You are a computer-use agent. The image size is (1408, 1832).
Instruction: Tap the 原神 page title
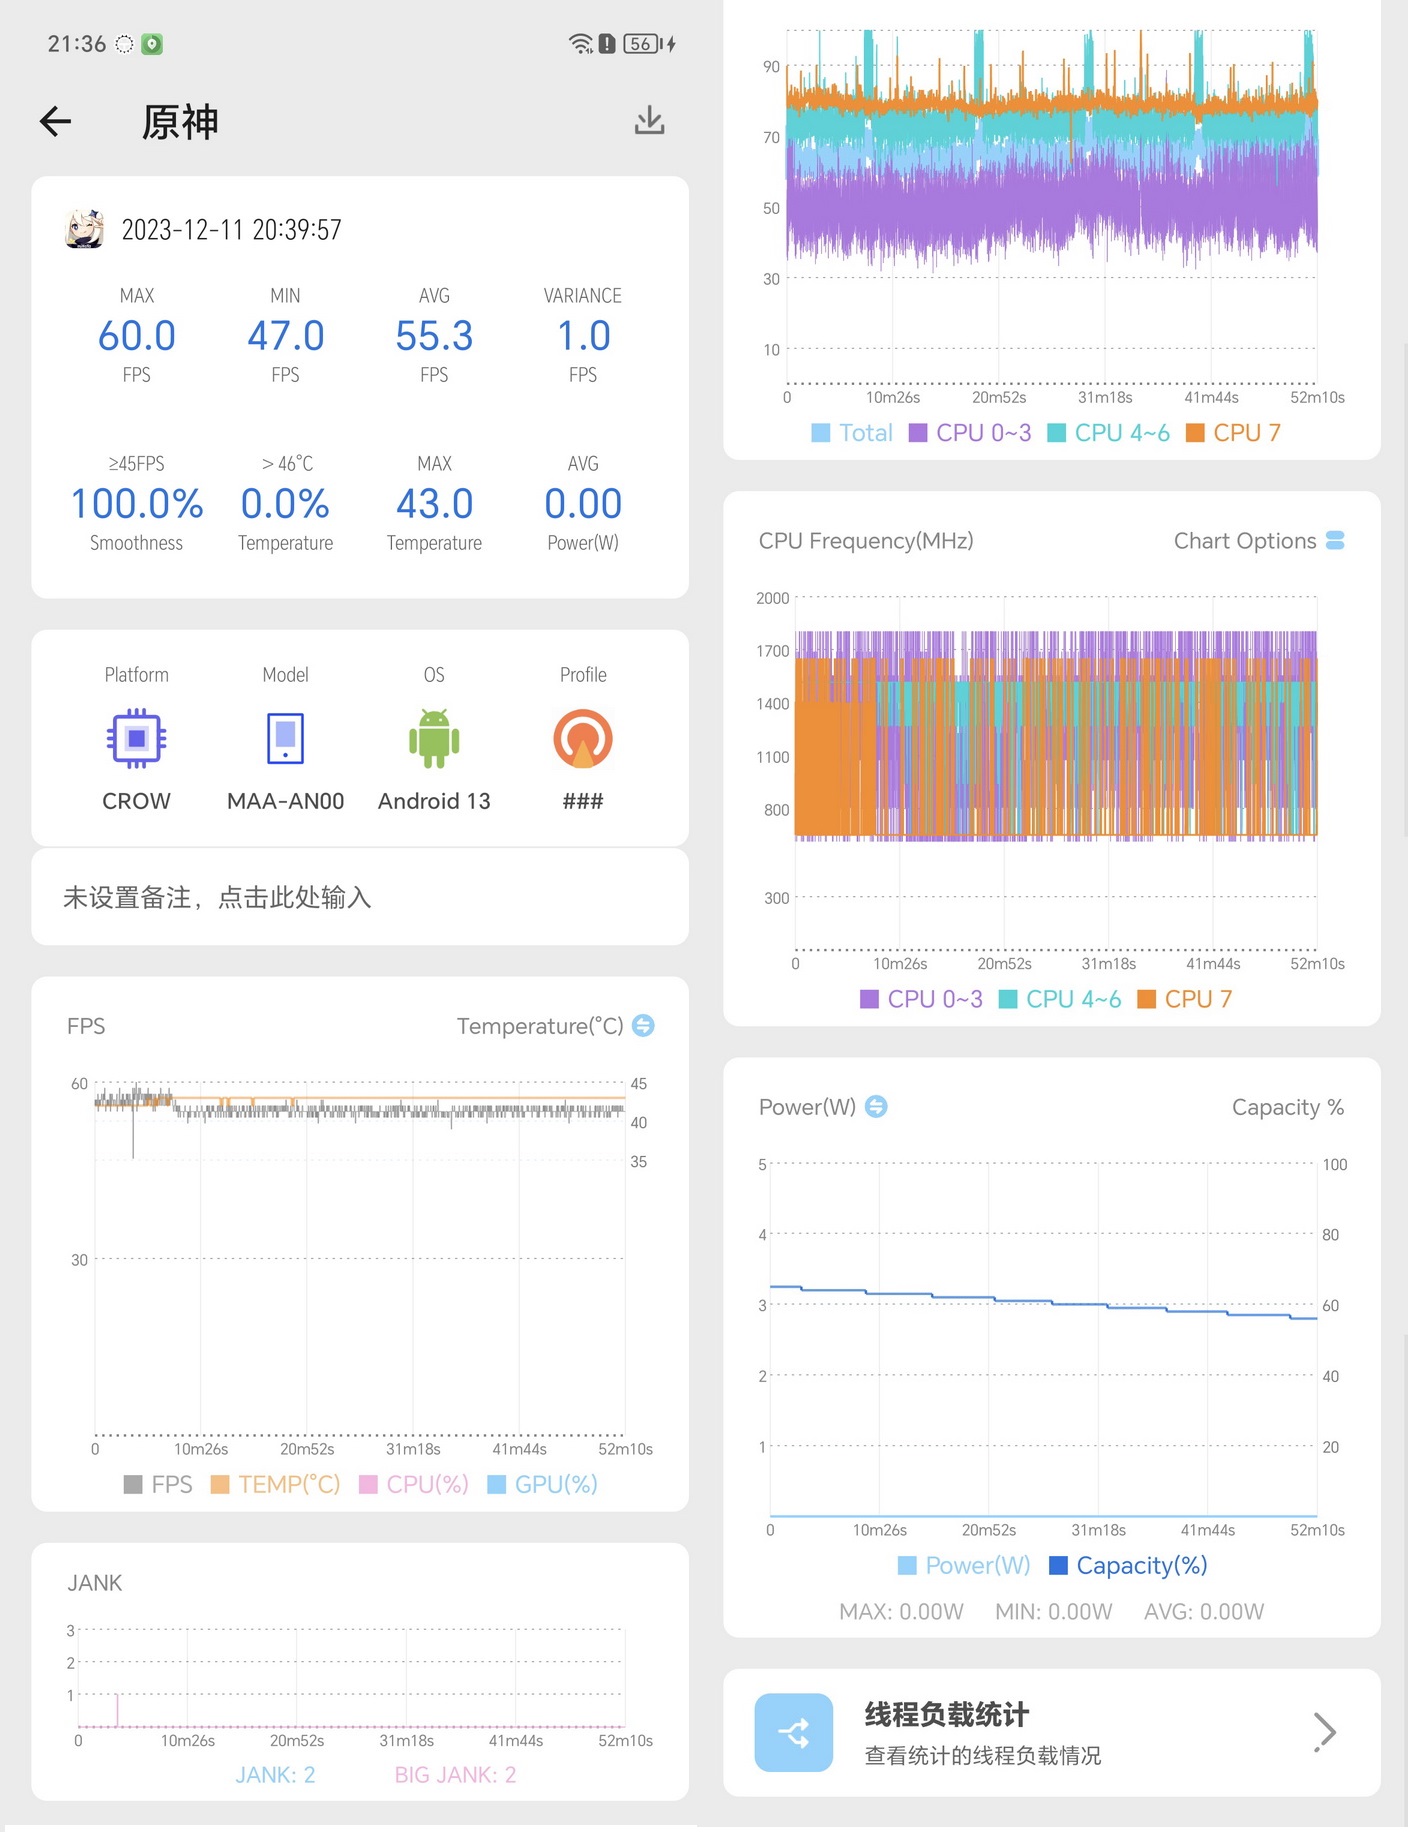point(180,122)
